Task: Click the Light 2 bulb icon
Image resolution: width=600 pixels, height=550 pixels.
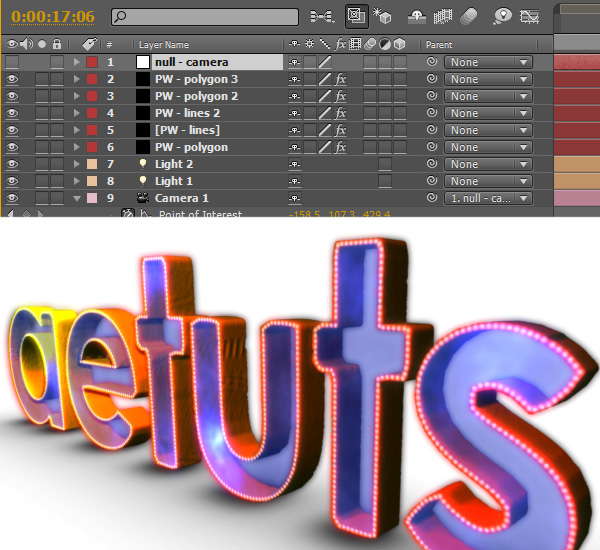Action: point(143,164)
